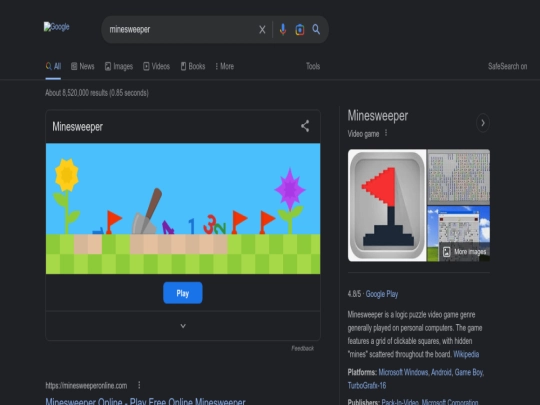This screenshot has height=405, width=540.
Task: Expand knowledge panel with right arrow
Action: pos(483,123)
